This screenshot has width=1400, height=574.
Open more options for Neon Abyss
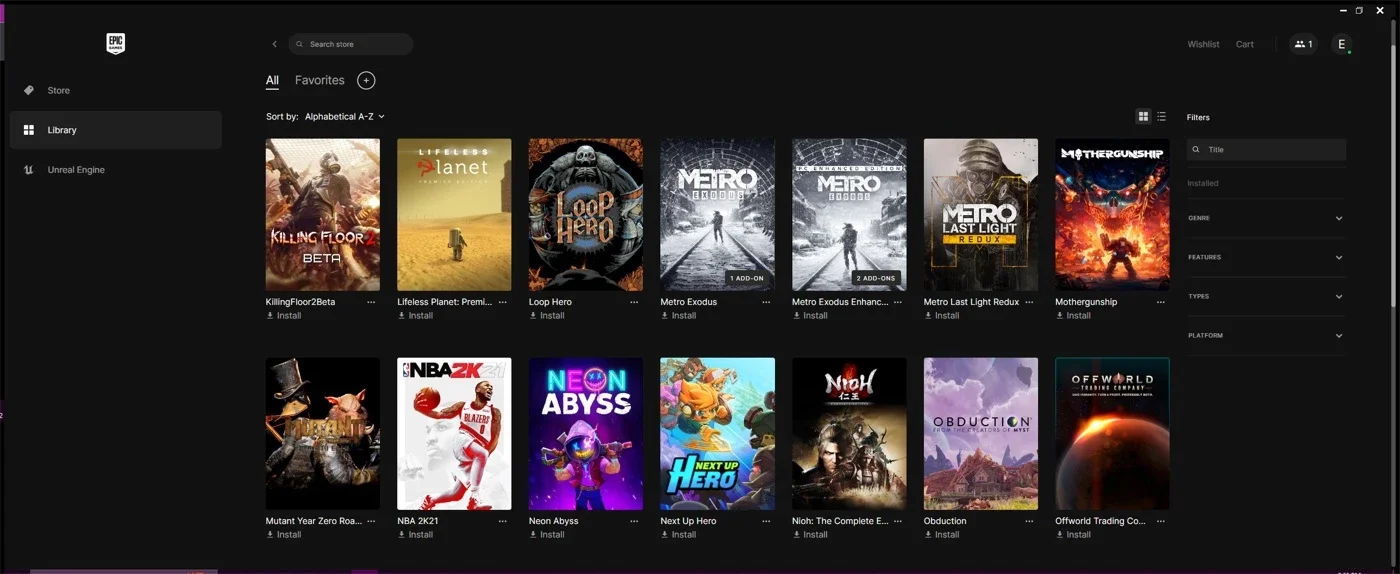(x=634, y=521)
